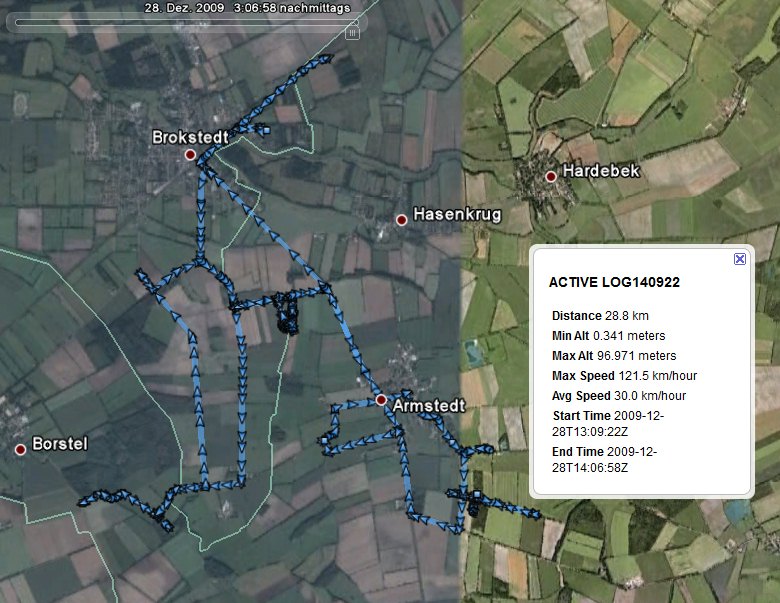Screen dimensions: 780x603
Task: Click the Start Time entry in balloon
Action: (x=605, y=423)
